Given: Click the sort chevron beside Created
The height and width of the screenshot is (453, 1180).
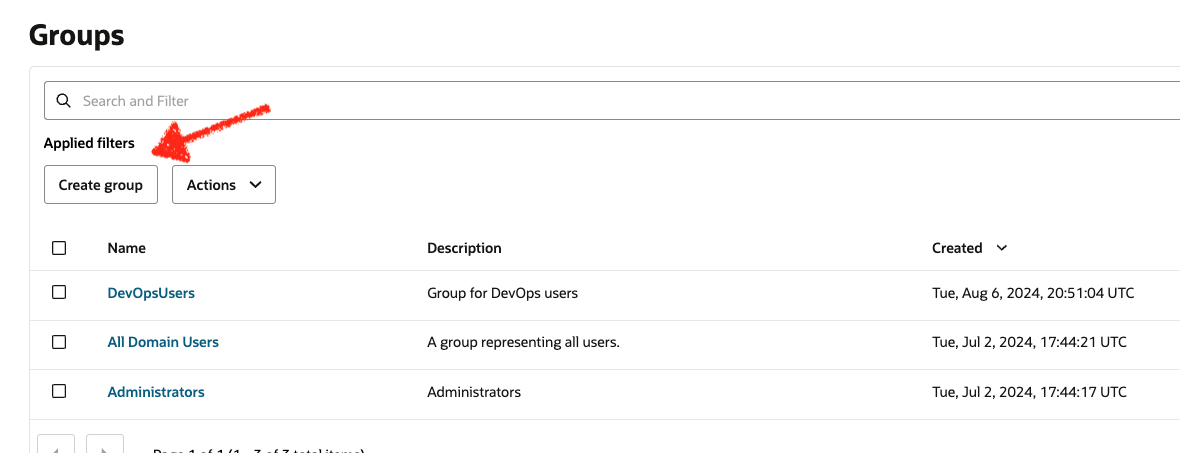Looking at the screenshot, I should (x=1002, y=248).
